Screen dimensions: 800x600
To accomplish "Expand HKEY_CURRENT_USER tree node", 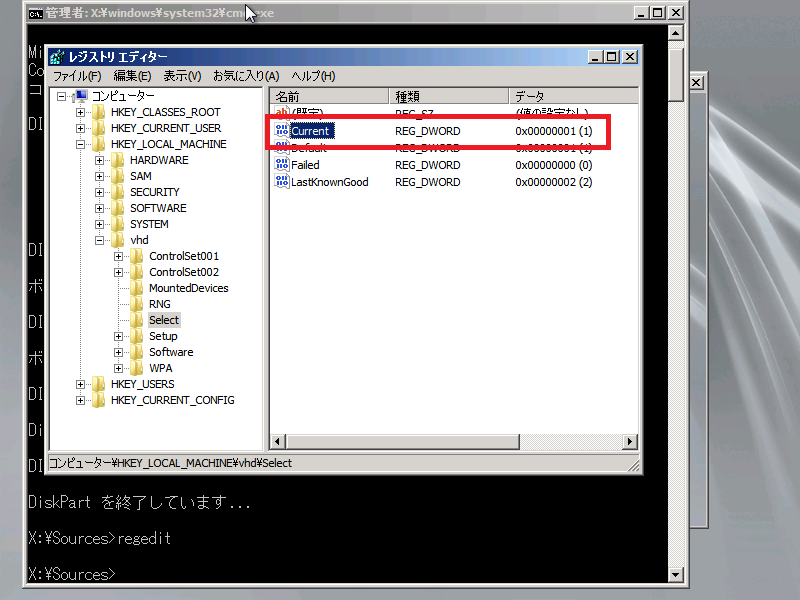I will (80, 128).
